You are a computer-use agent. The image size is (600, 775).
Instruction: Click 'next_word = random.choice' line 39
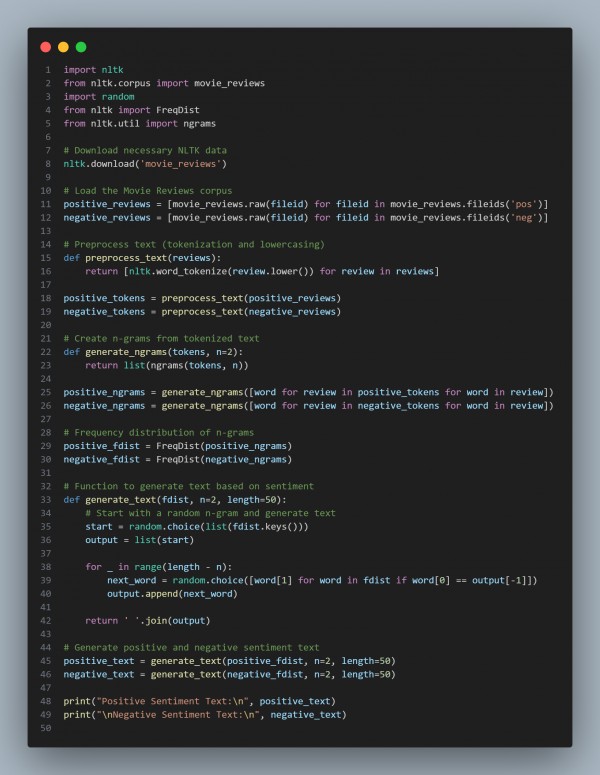point(322,580)
